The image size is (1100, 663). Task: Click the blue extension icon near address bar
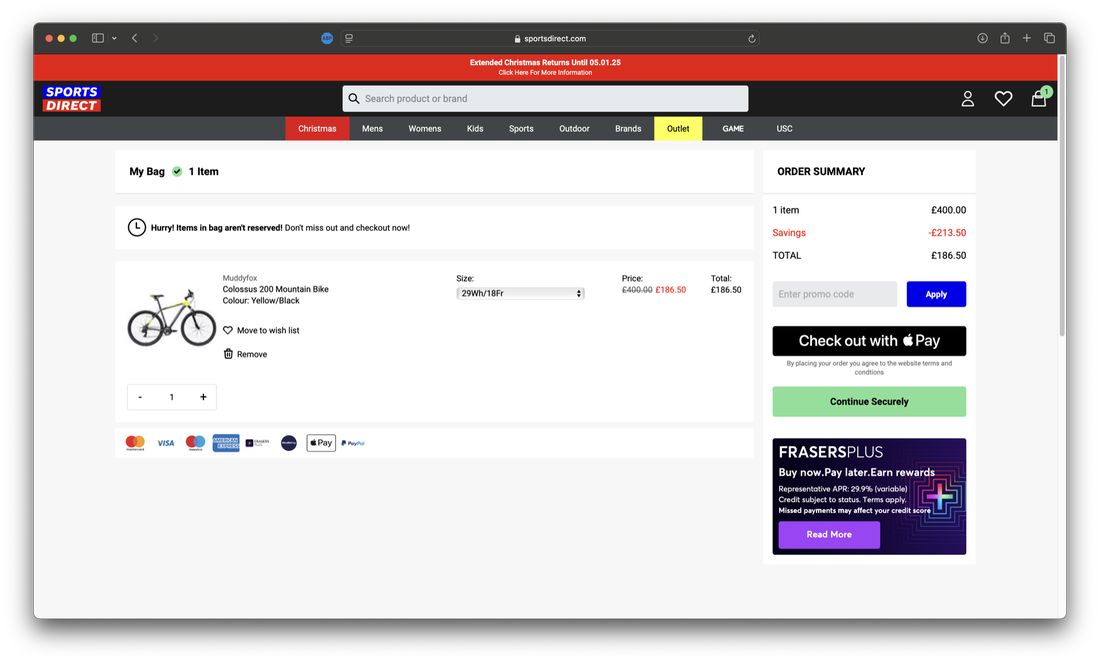tap(327, 39)
